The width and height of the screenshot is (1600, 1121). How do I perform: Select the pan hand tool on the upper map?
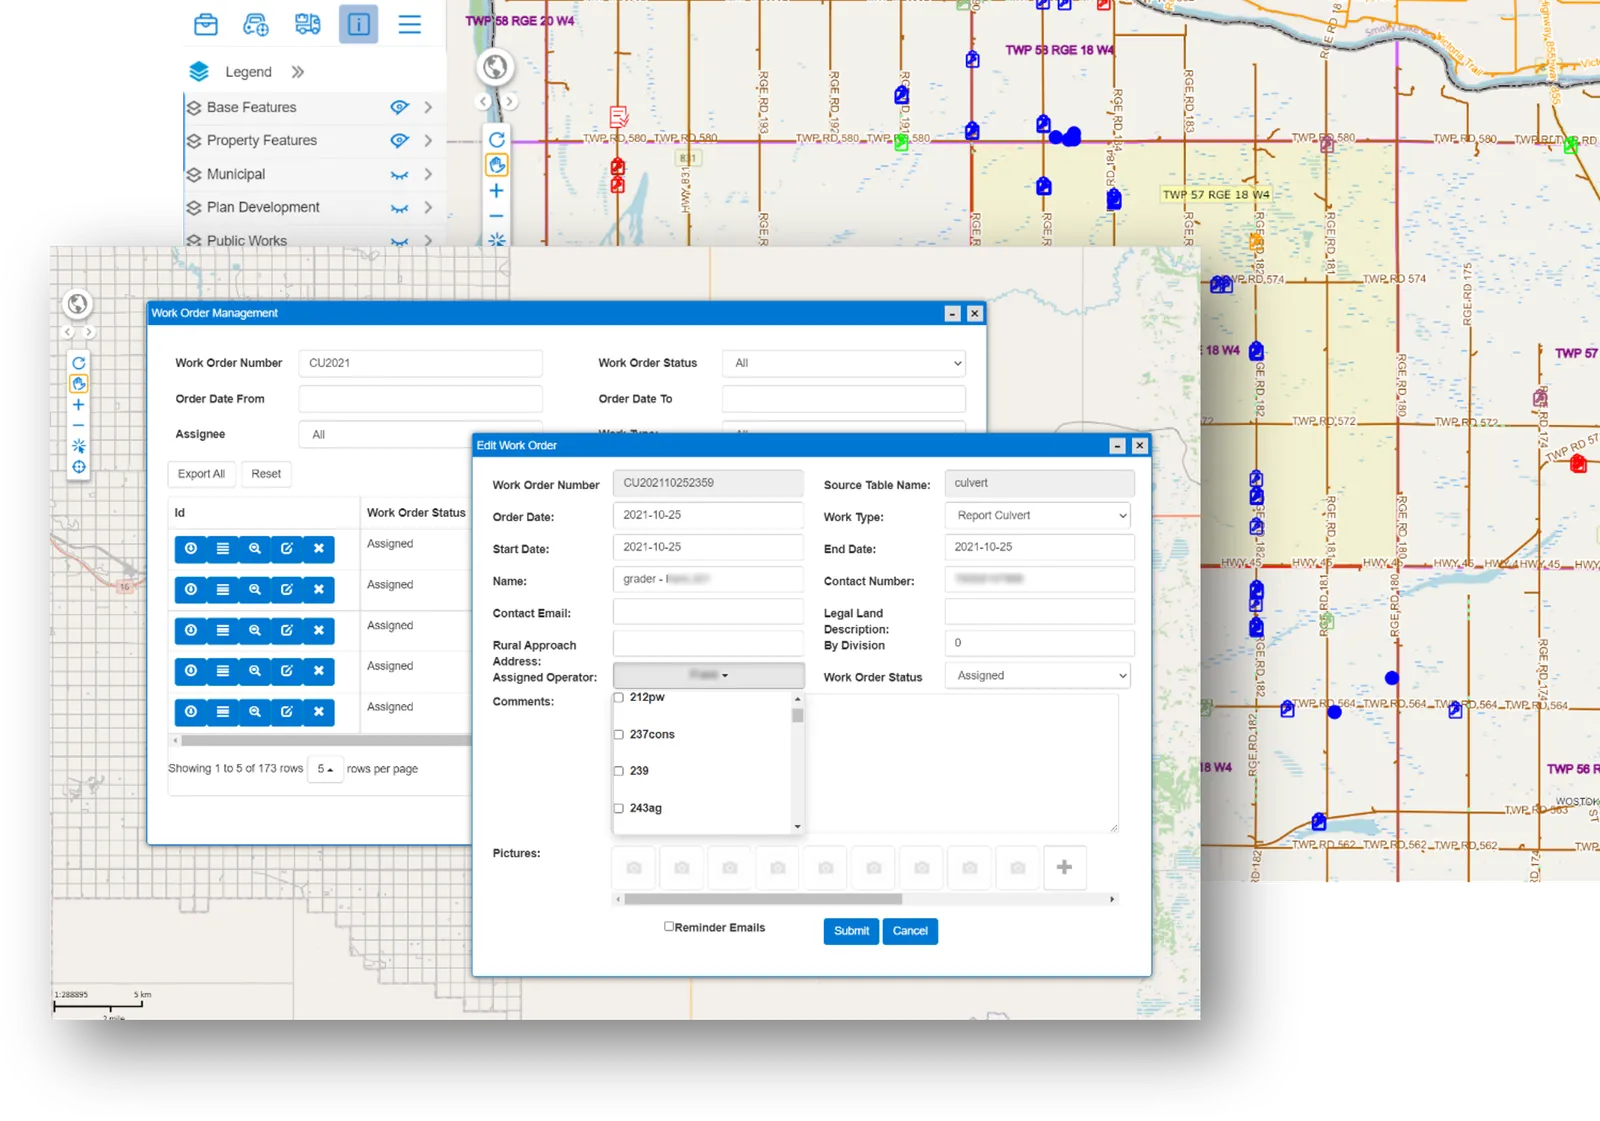[x=496, y=165]
